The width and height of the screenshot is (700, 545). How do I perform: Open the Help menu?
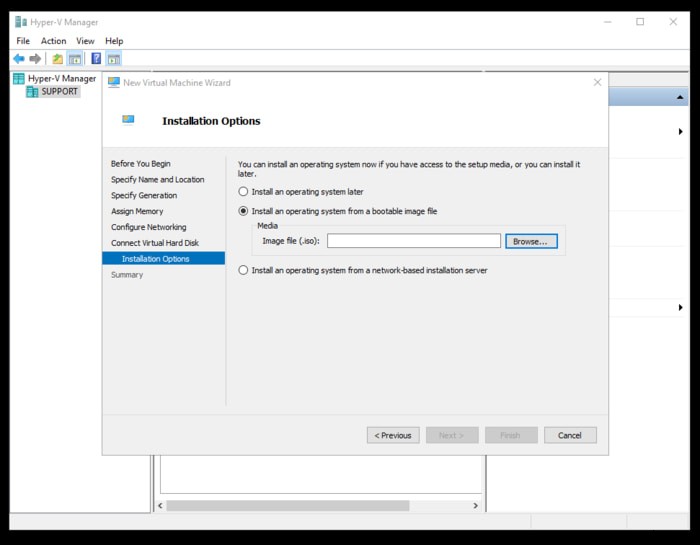[114, 41]
